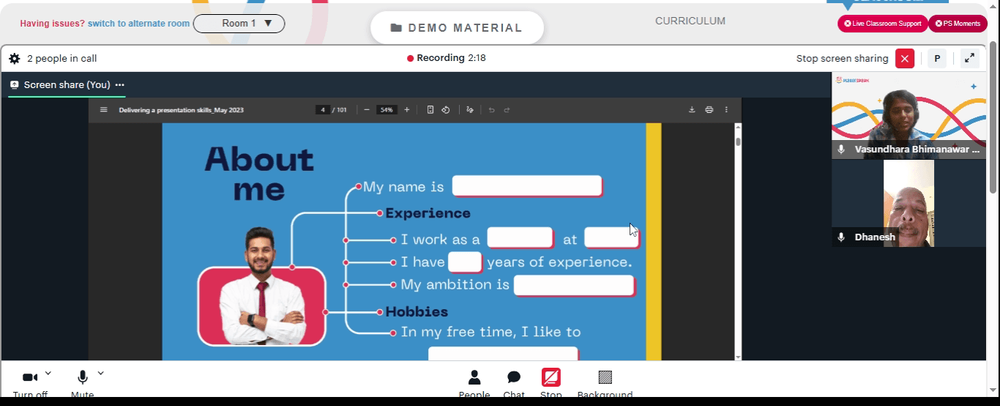Expand the call to fullscreen

(969, 59)
